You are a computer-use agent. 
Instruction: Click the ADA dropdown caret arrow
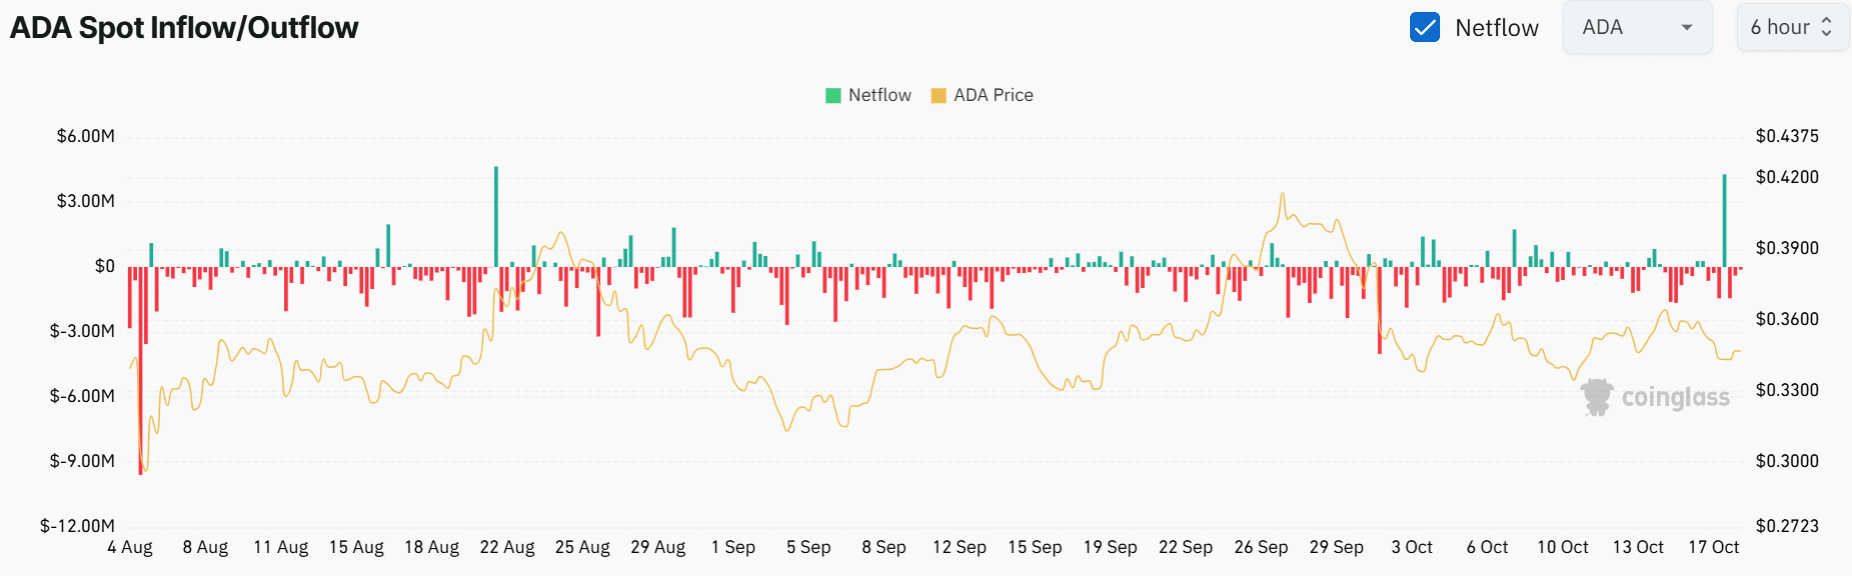1687,28
